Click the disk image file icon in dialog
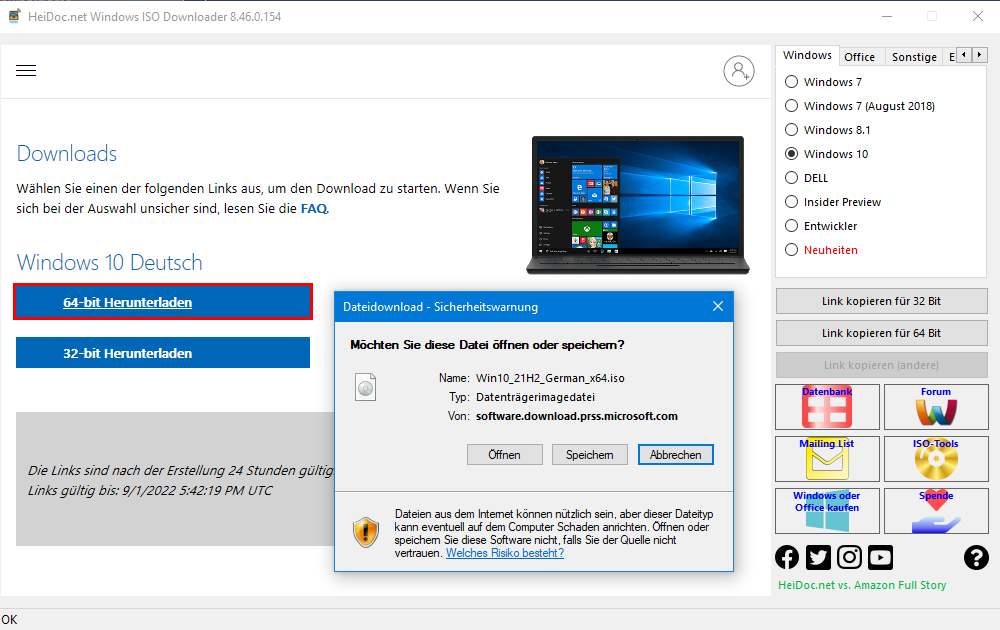 pyautogui.click(x=365, y=387)
